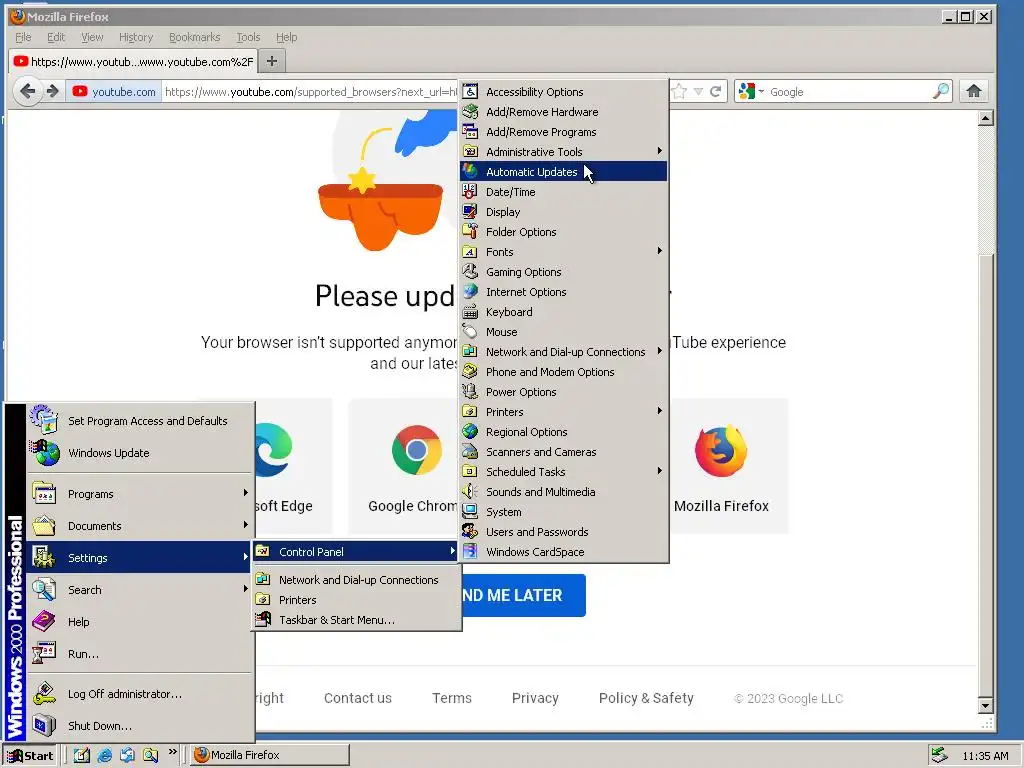Screen dimensions: 1024x768
Task: Click the System computer icon
Action: pyautogui.click(x=470, y=512)
